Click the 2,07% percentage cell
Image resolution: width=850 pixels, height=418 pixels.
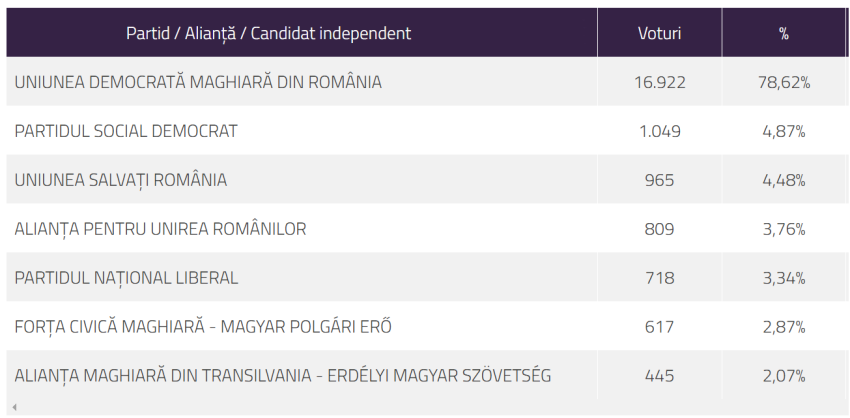pyautogui.click(x=784, y=376)
